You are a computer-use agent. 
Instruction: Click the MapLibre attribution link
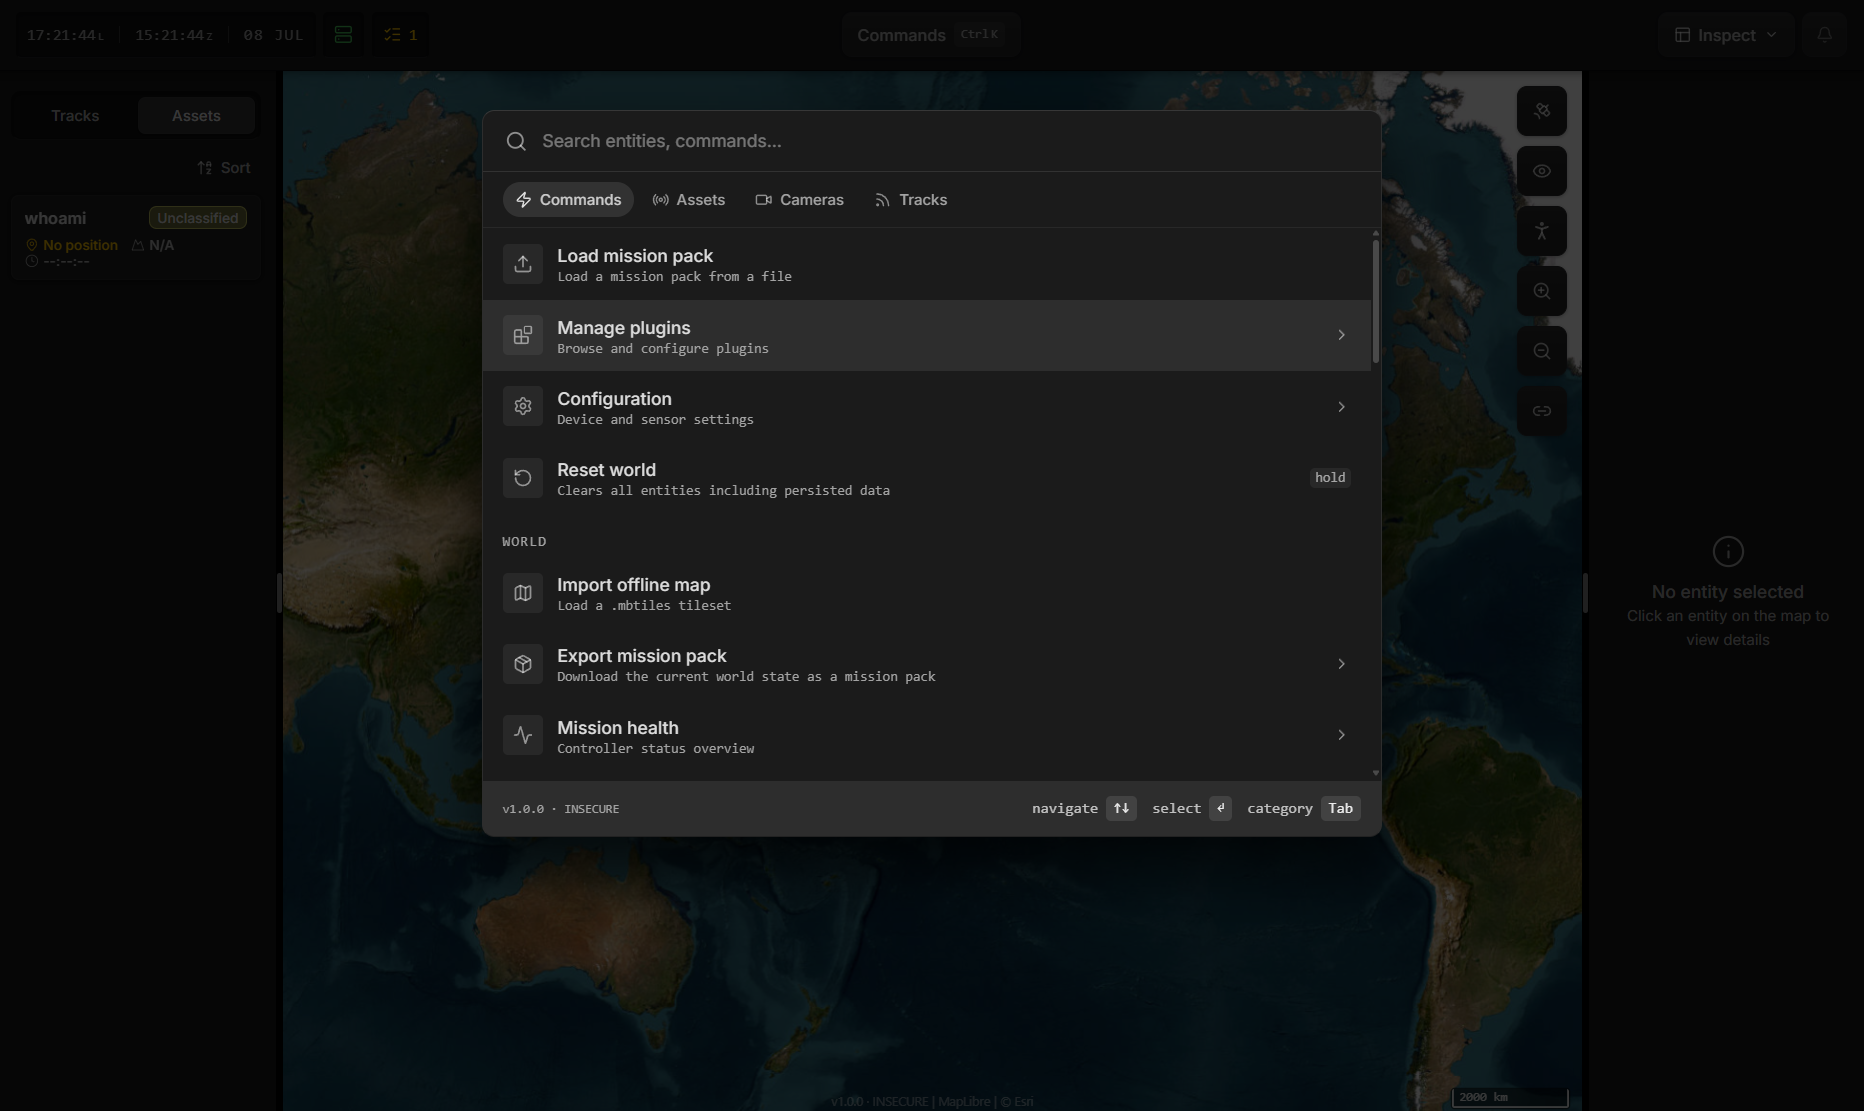(964, 1101)
